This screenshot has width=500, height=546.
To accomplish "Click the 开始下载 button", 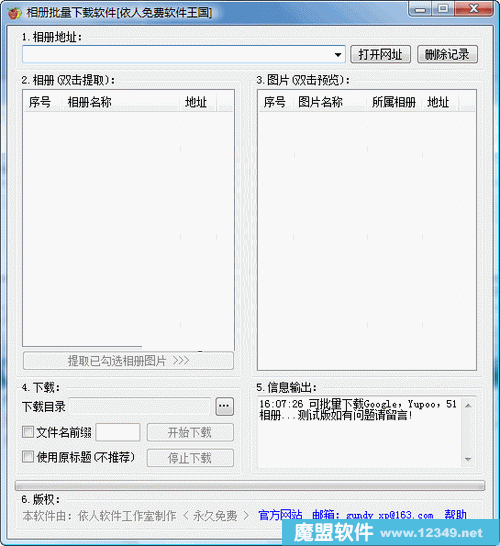I will 190,432.
